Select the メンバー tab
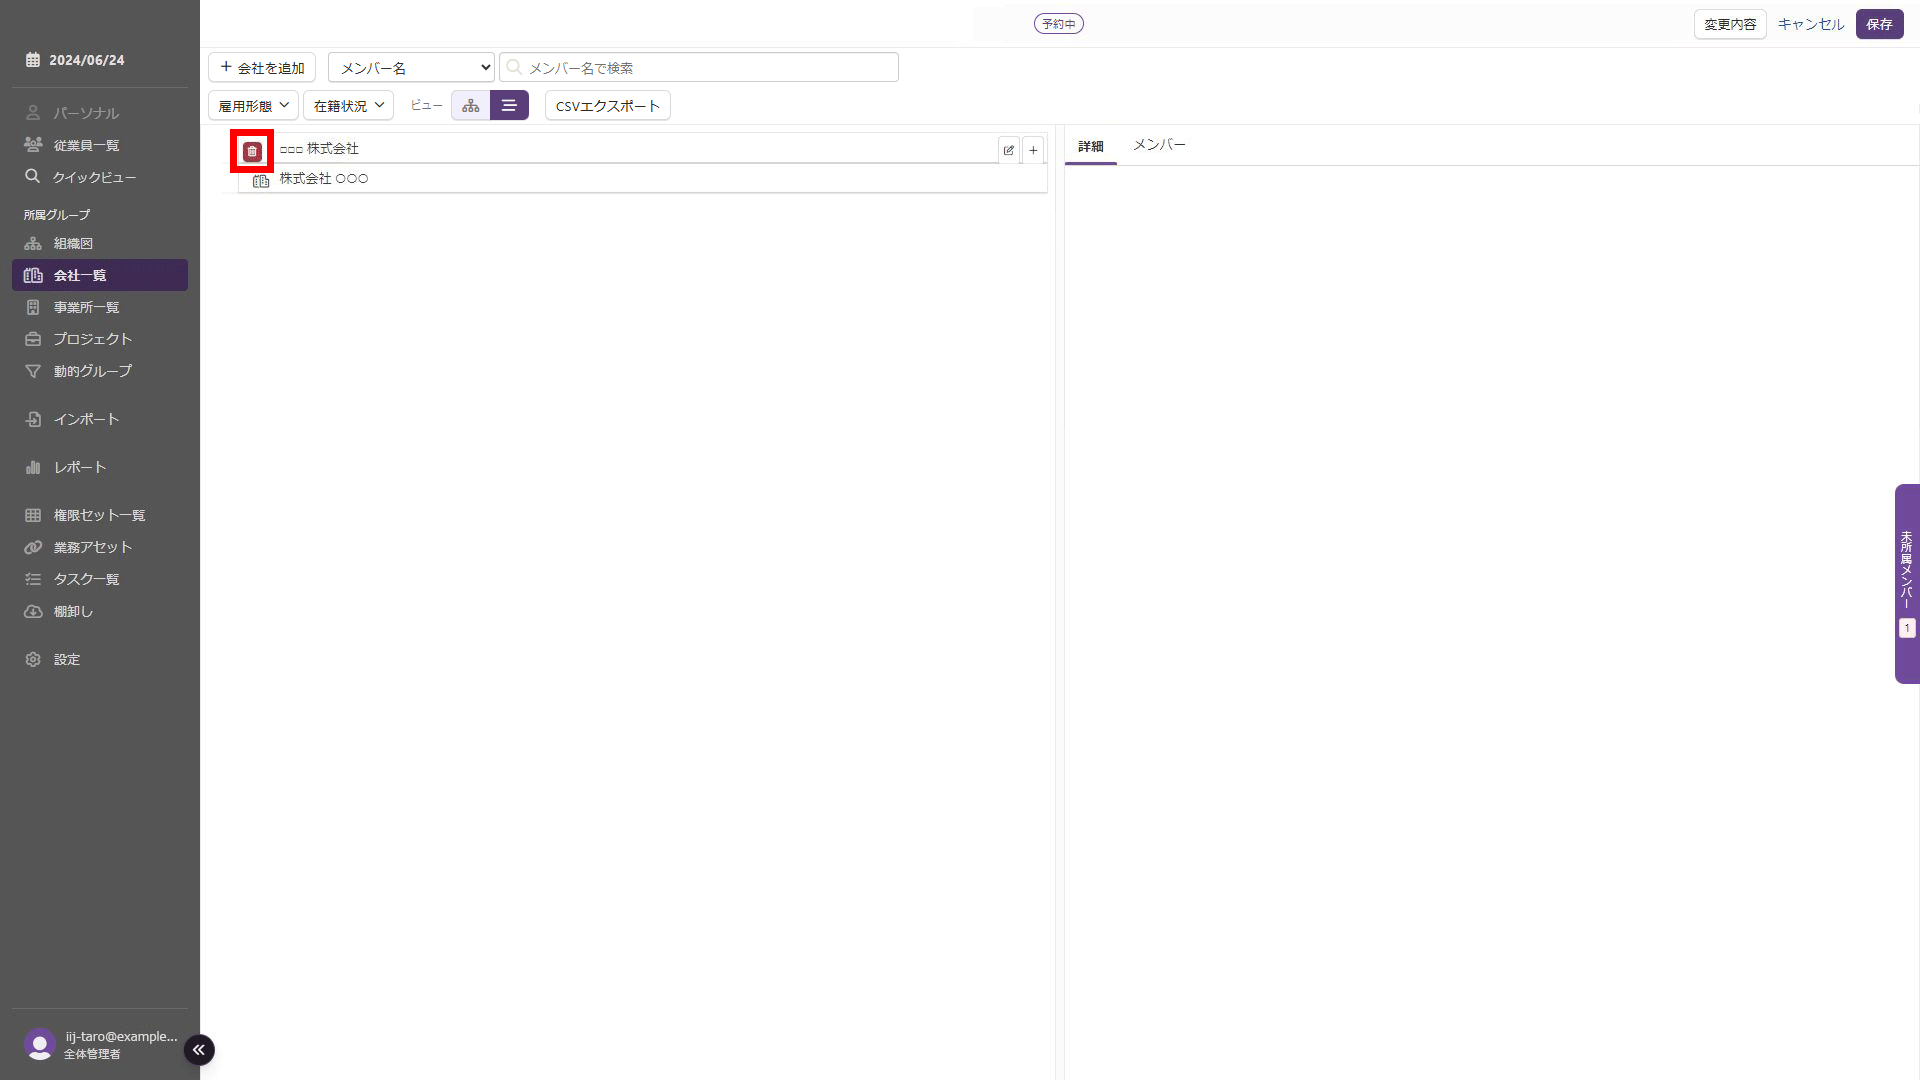The height and width of the screenshot is (1080, 1920). pos(1159,145)
